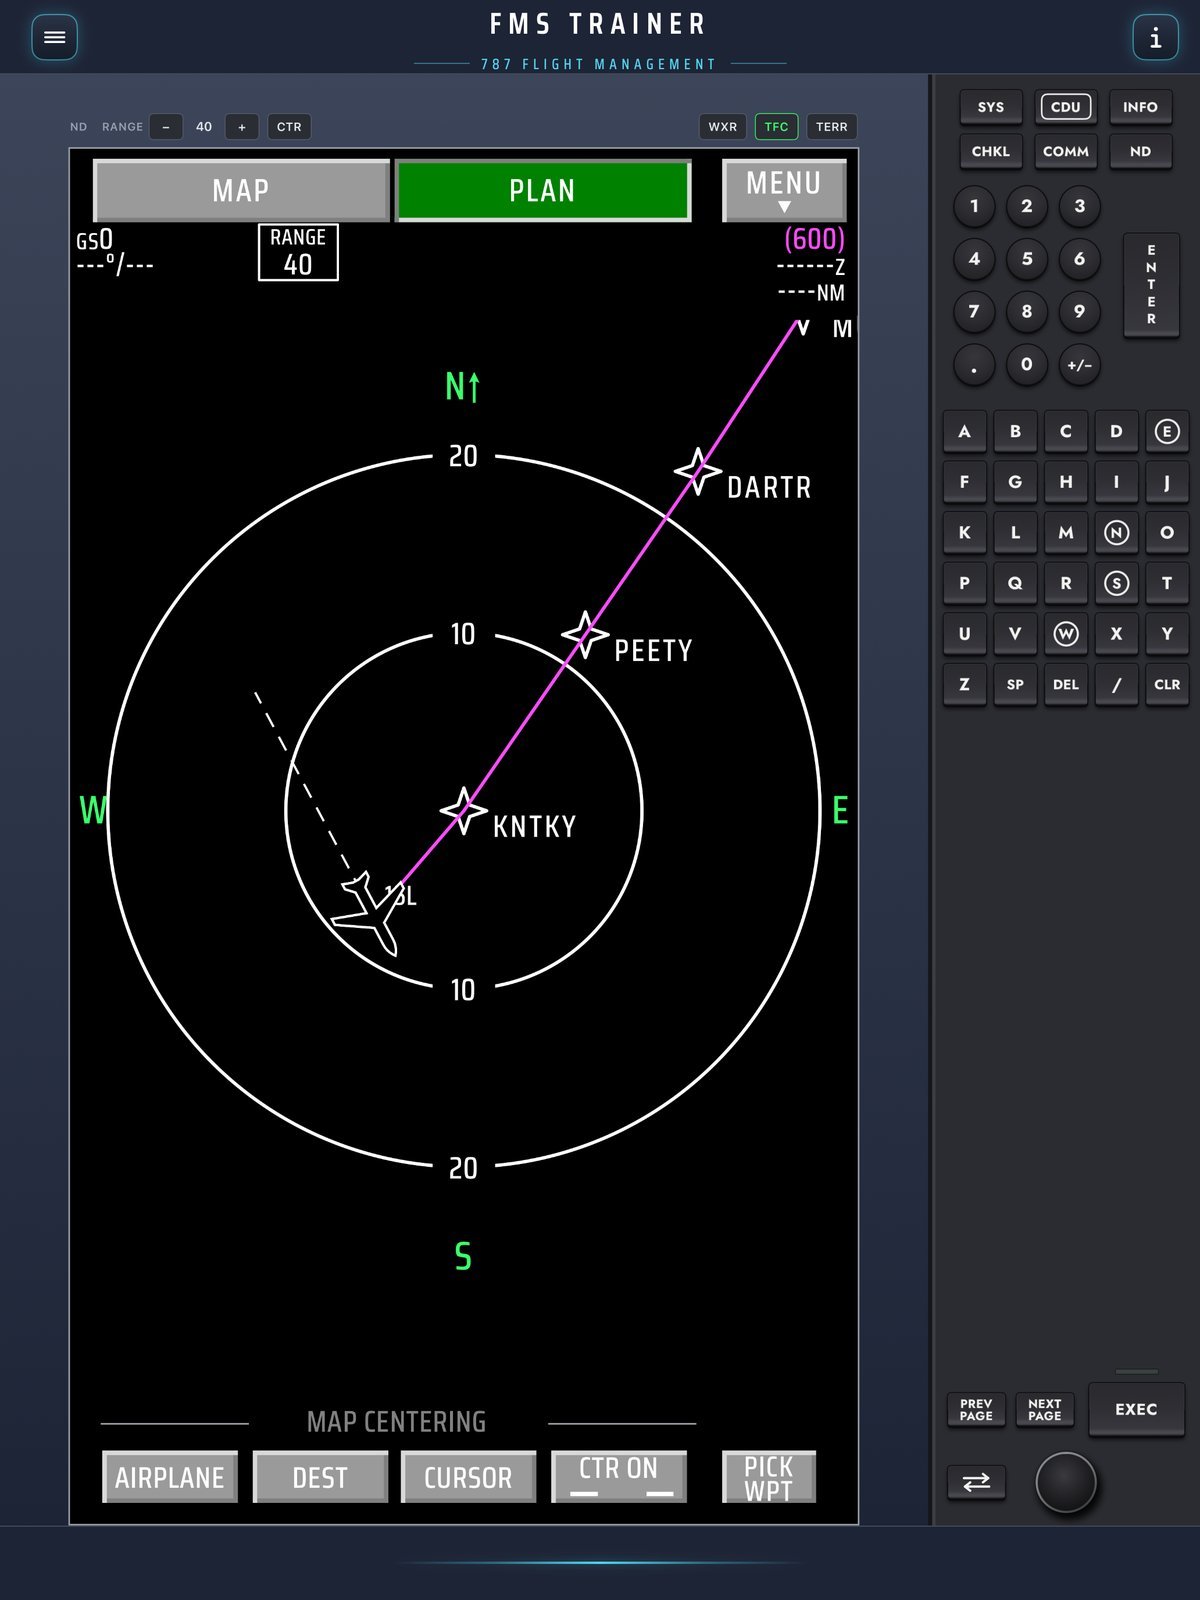
Task: Tap numeric key 3
Action: (x=1079, y=206)
